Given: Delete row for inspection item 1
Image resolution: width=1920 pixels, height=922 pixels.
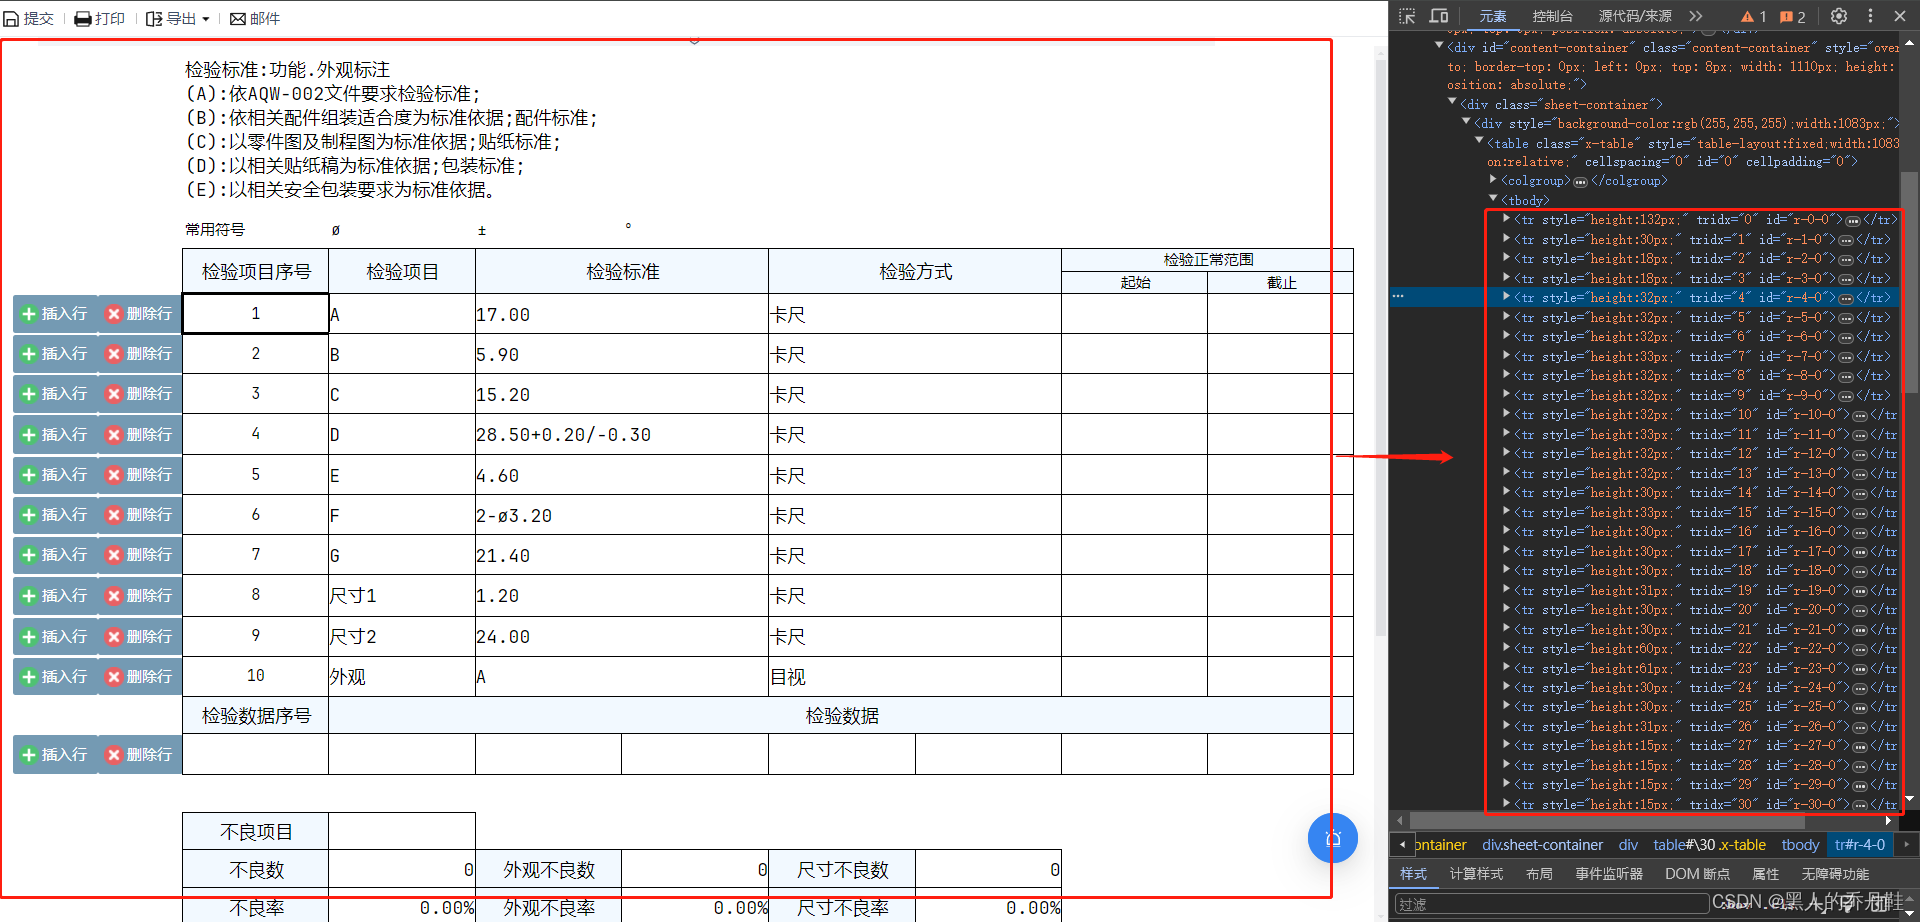Looking at the screenshot, I should tap(140, 314).
